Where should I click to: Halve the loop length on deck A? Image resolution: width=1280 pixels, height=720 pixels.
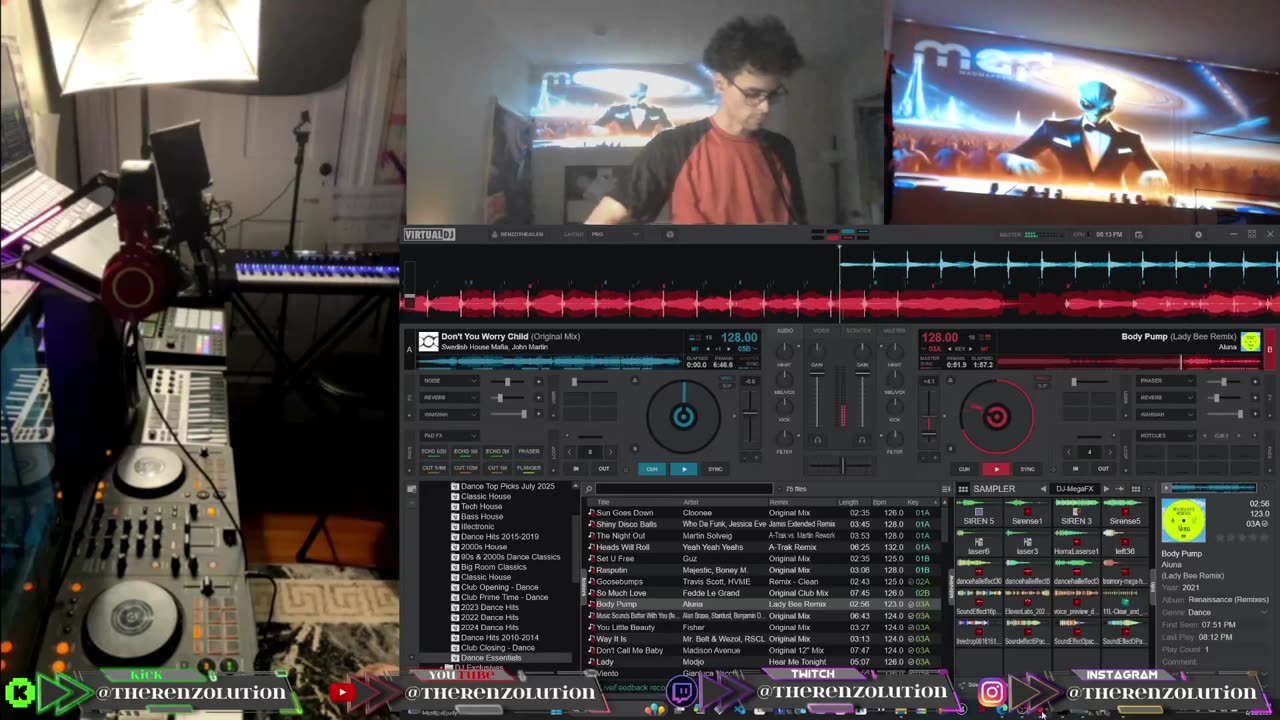tap(571, 452)
